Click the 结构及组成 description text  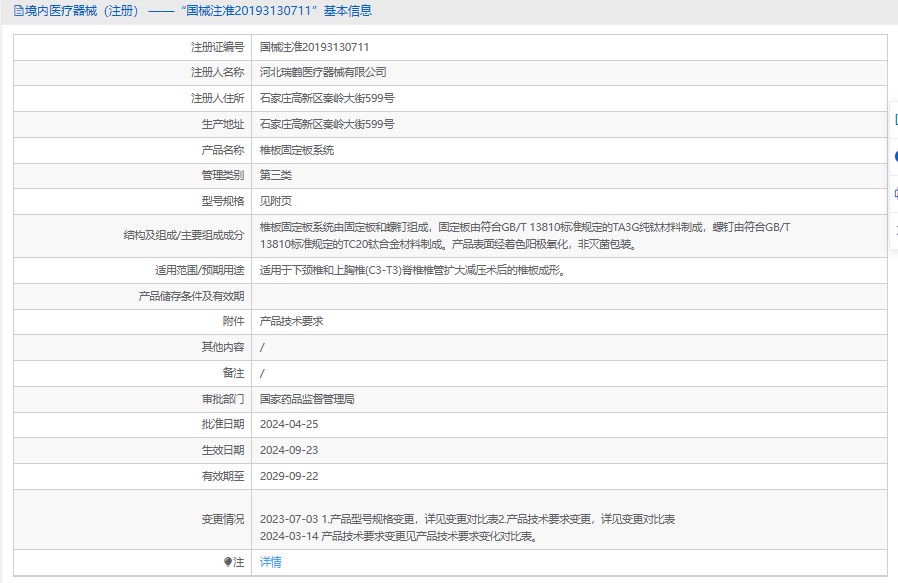click(525, 235)
